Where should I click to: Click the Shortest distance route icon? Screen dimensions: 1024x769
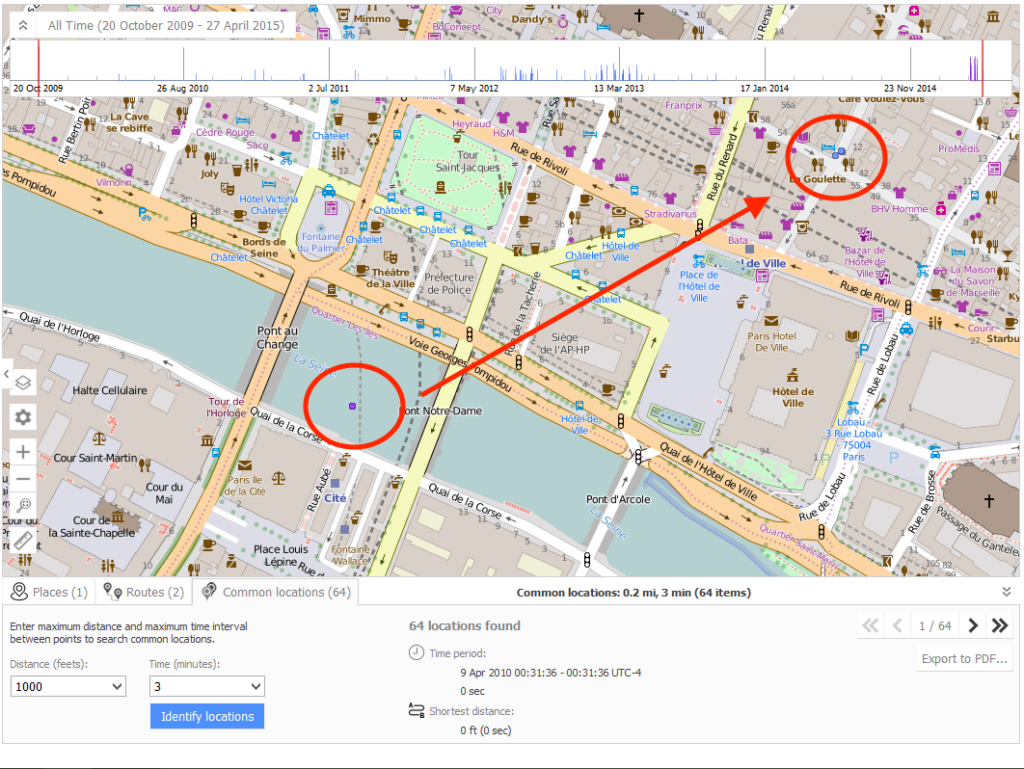[416, 710]
